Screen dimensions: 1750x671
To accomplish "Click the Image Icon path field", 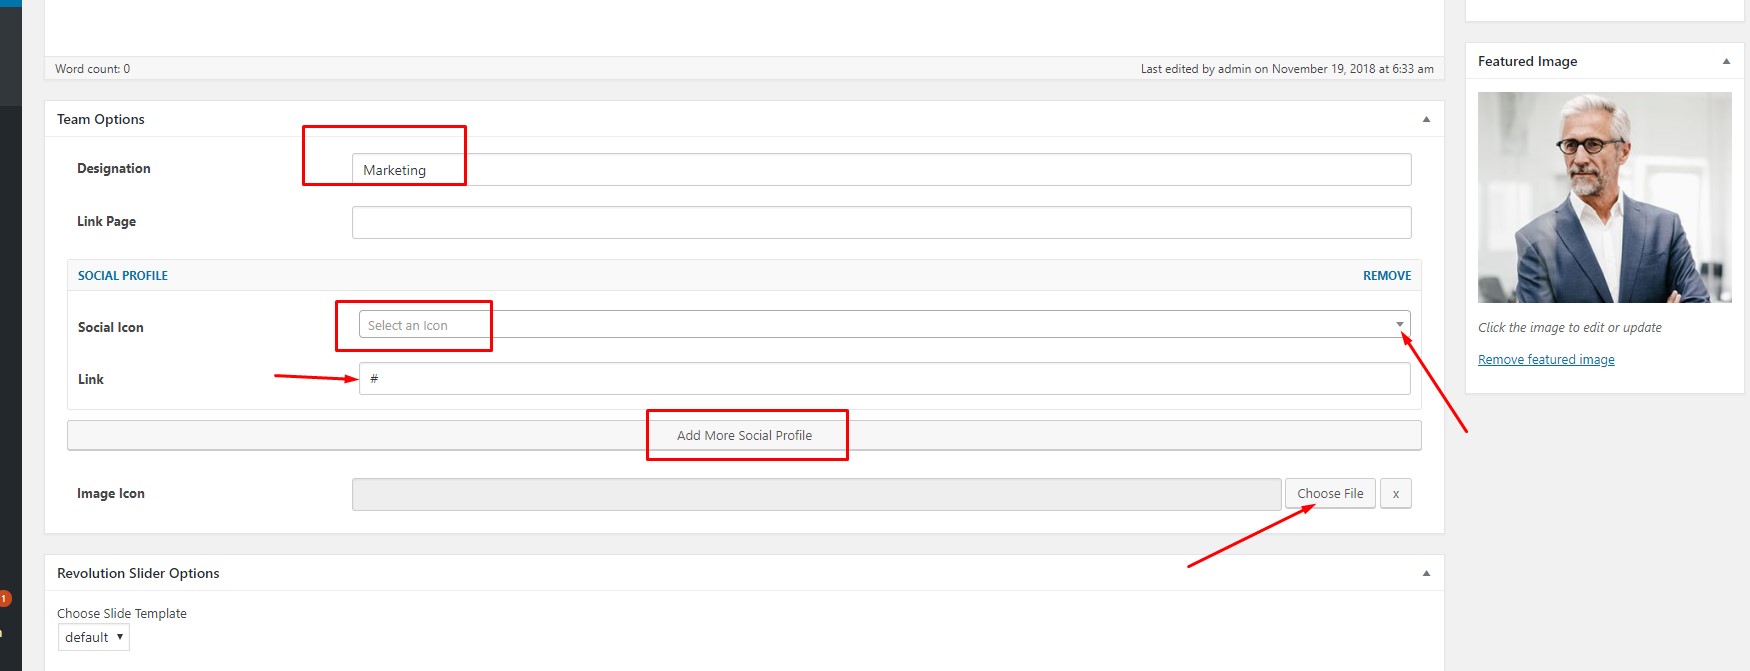I will pos(816,494).
